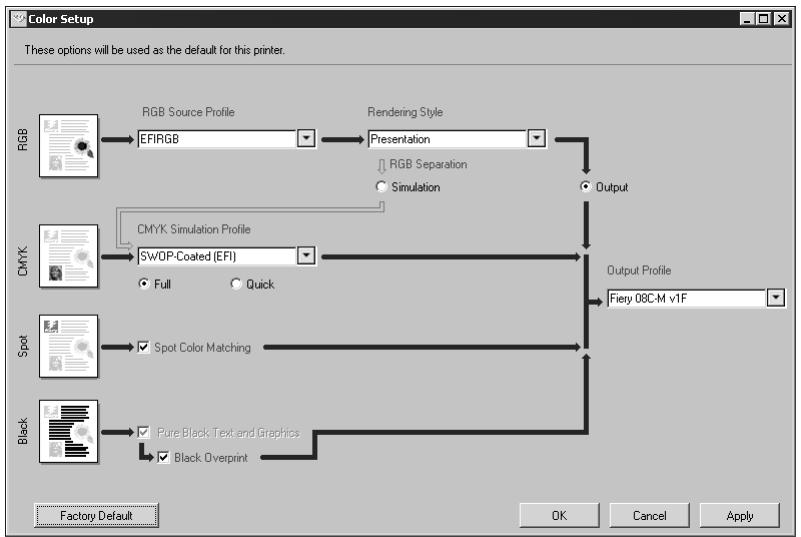Click the Black document thumbnail icon
Viewport: 801px width, 537px height.
pos(68,432)
